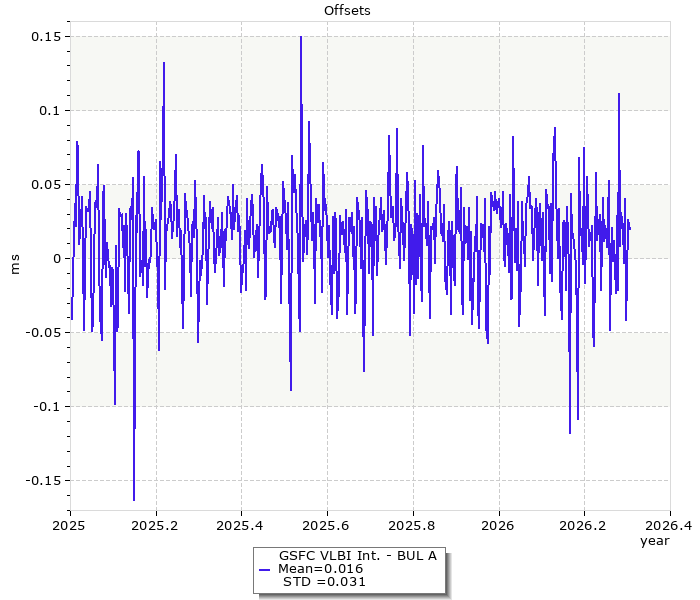
Task: Click the positive 0.05 y-axis tick label
Action: [44, 185]
